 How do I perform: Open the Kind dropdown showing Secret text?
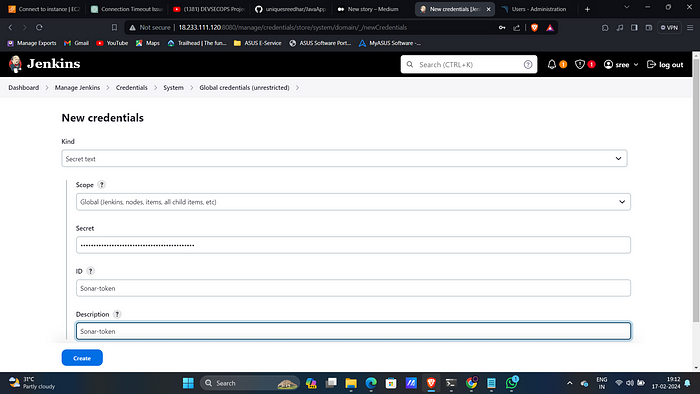[x=344, y=158]
